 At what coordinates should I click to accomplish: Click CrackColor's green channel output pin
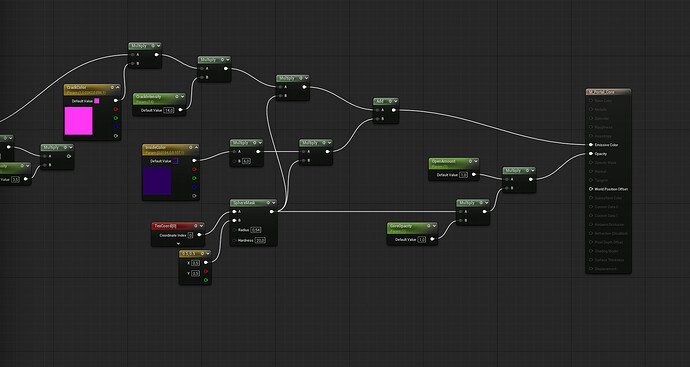coord(116,118)
